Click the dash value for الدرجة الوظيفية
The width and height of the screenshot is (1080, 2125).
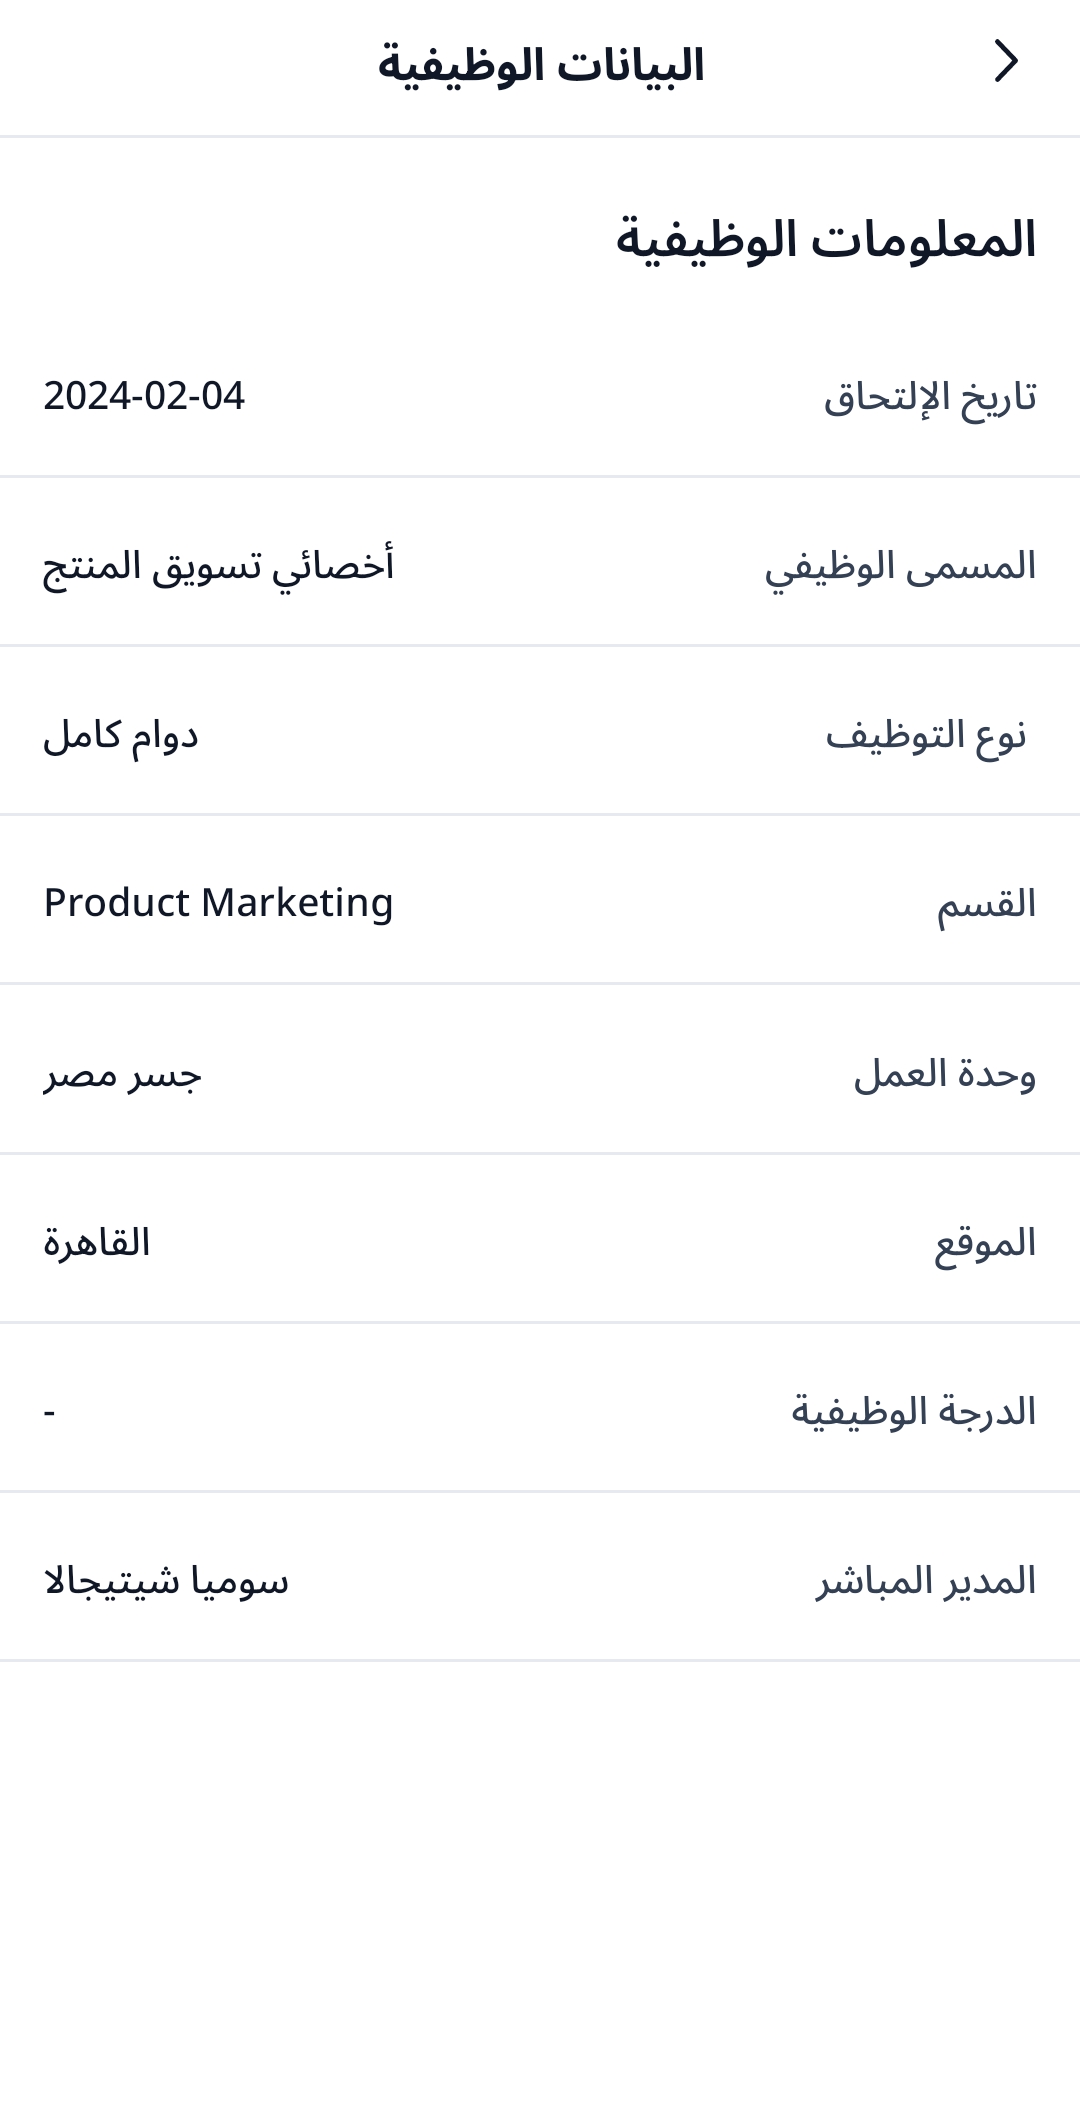coord(49,1412)
